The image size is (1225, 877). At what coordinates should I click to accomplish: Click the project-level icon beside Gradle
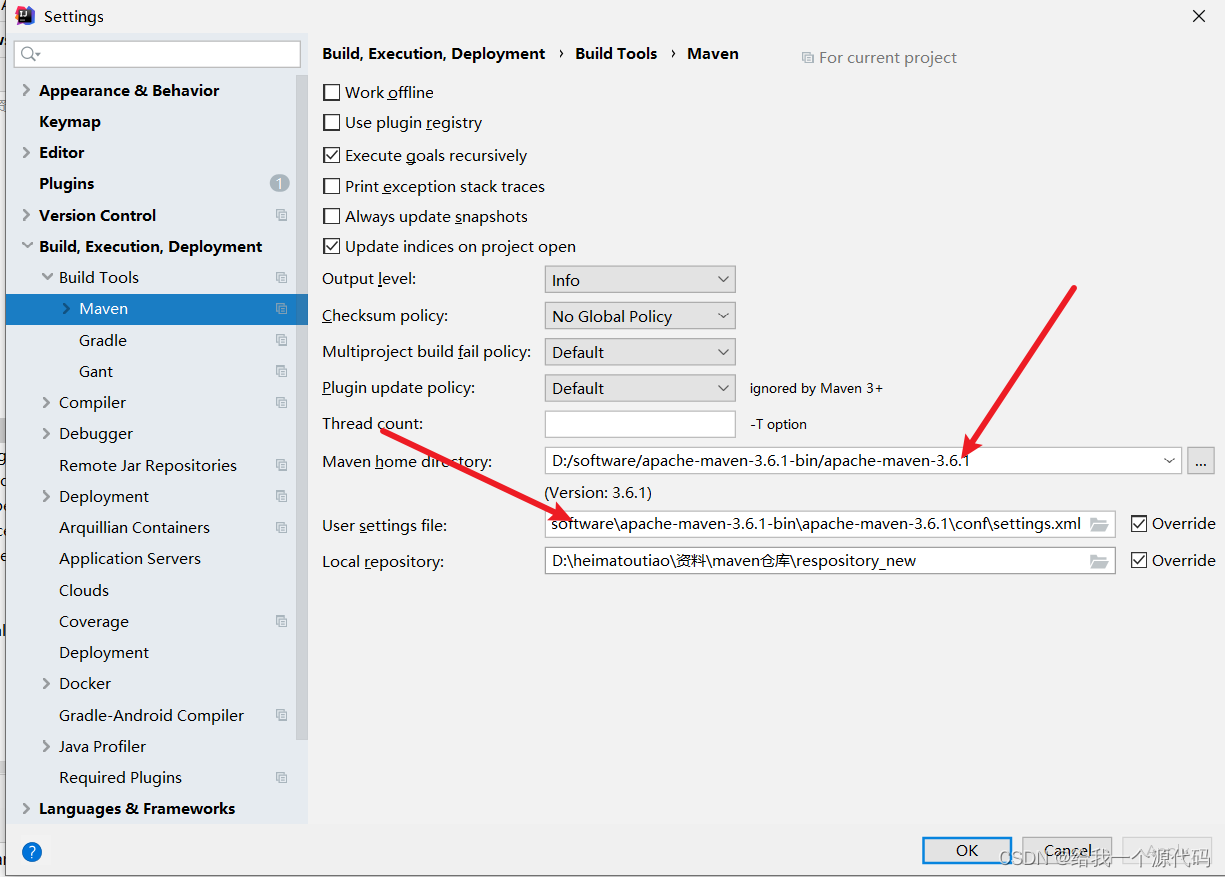tap(282, 340)
